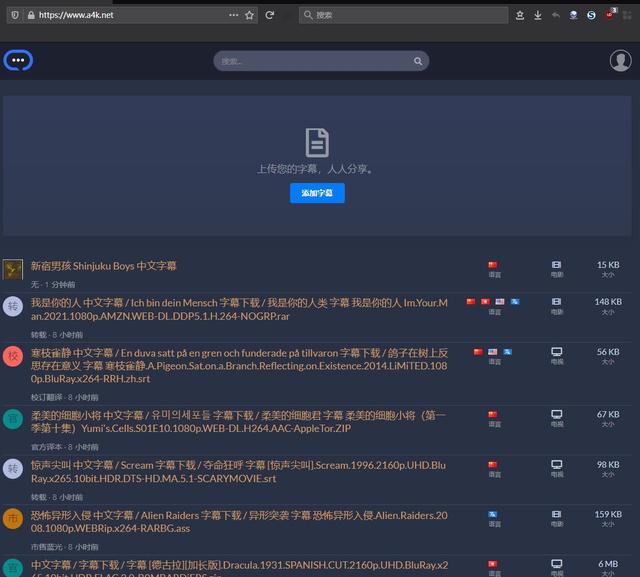The image size is (640, 577).
Task: Click film type icon in 我是你的人 row
Action: [556, 302]
